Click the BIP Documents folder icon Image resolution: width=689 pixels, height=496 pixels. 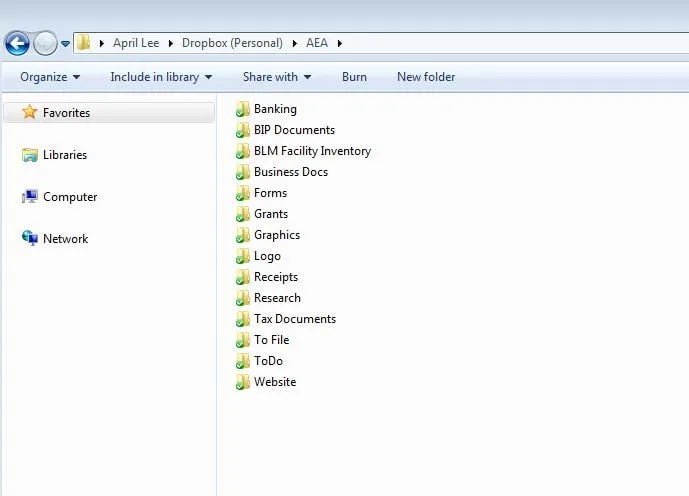coord(243,130)
